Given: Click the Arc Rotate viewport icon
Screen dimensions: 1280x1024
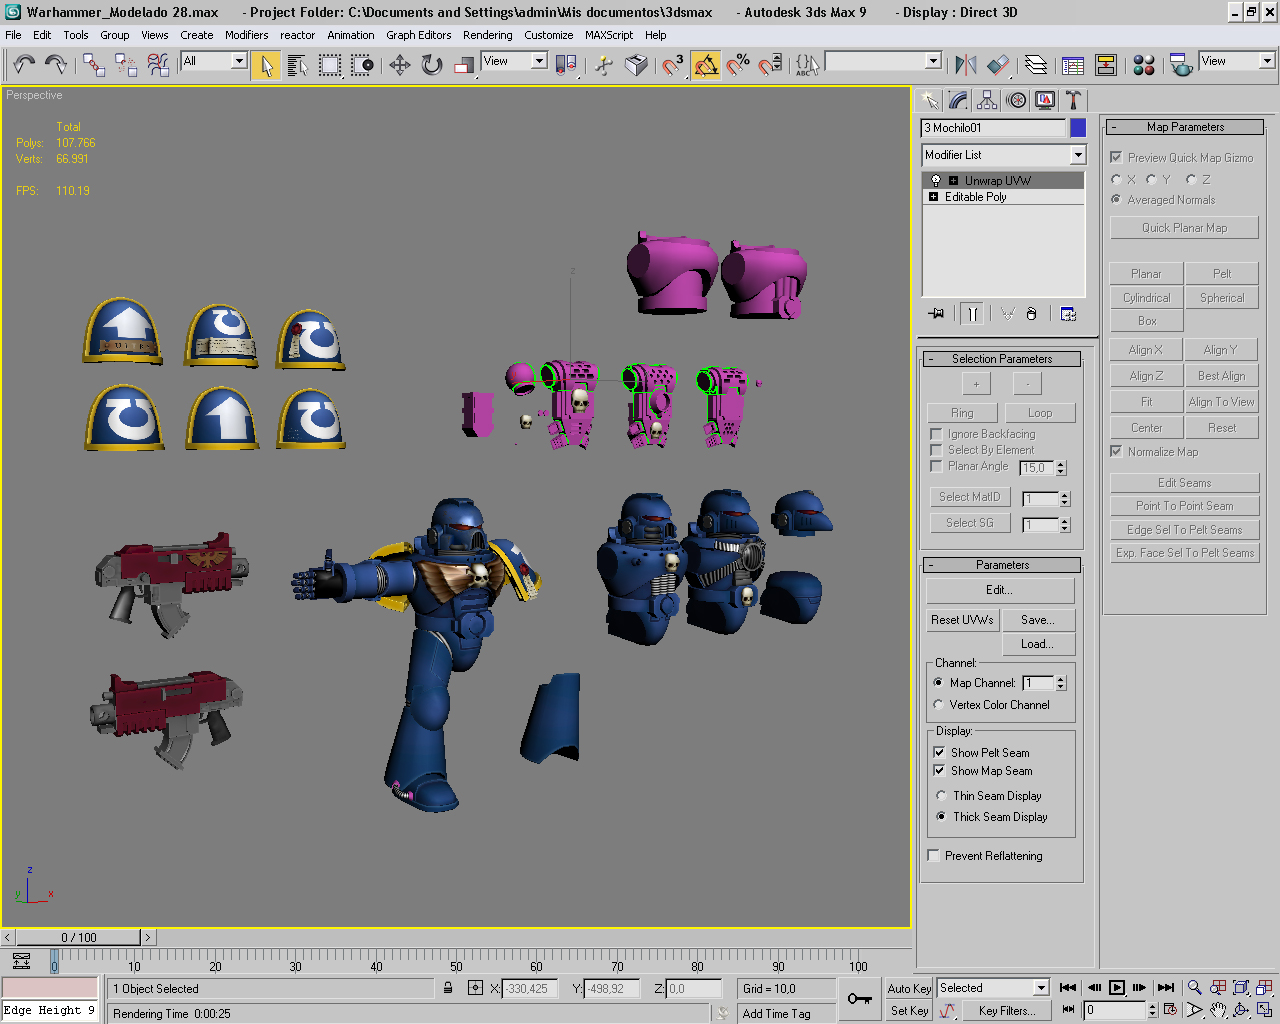Looking at the screenshot, I should 1241,1010.
